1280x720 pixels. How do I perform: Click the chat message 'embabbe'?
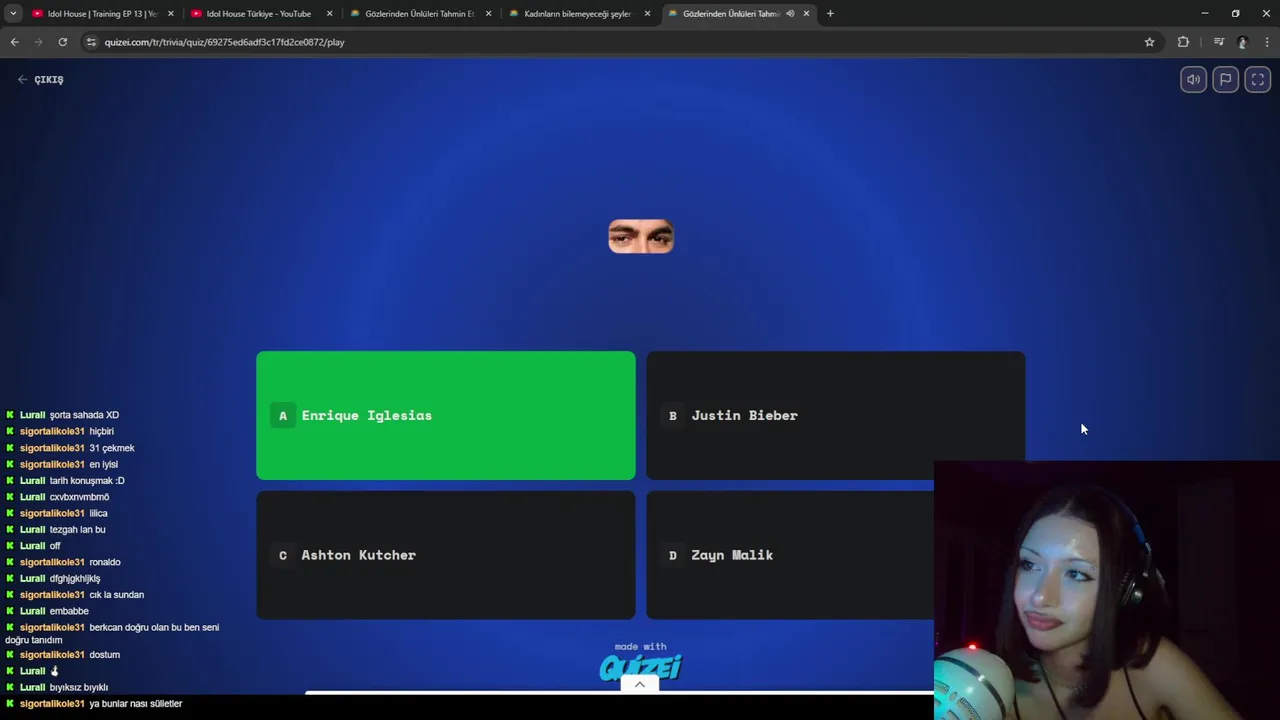click(x=69, y=611)
